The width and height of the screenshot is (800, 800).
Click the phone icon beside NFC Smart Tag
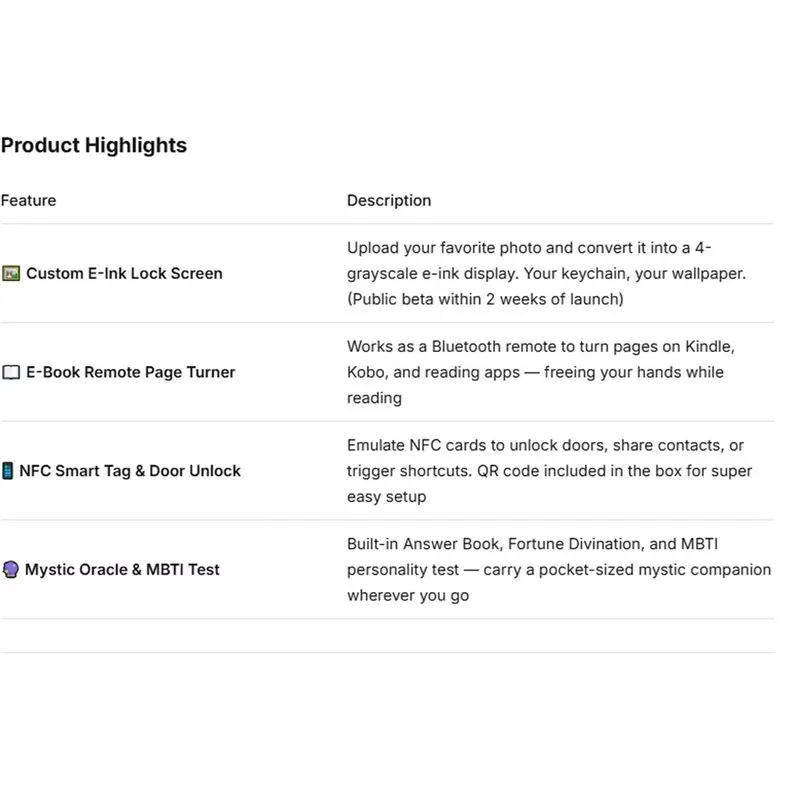[x=8, y=471]
